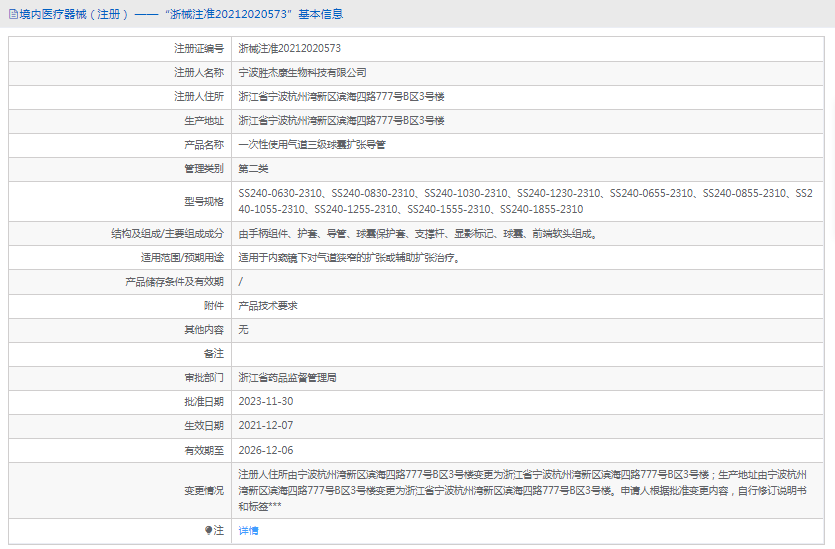Click the 批准日期 row label
This screenshot has width=835, height=549.
point(204,401)
